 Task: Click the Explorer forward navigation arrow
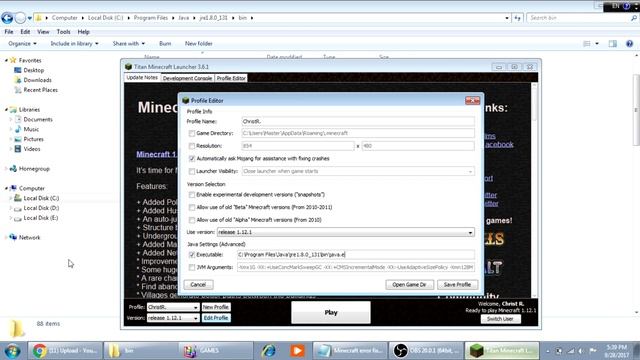pyautogui.click(x=20, y=18)
